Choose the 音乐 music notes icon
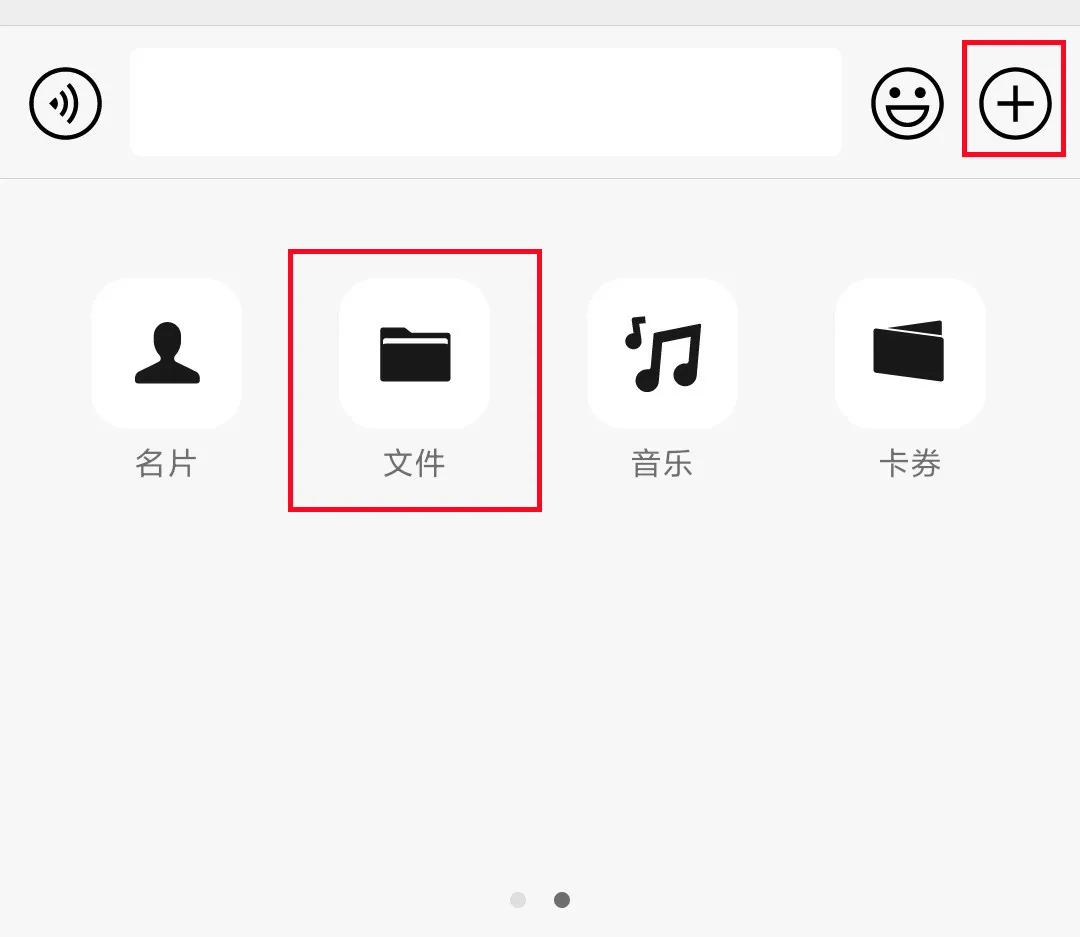The width and height of the screenshot is (1080, 937). pos(663,353)
